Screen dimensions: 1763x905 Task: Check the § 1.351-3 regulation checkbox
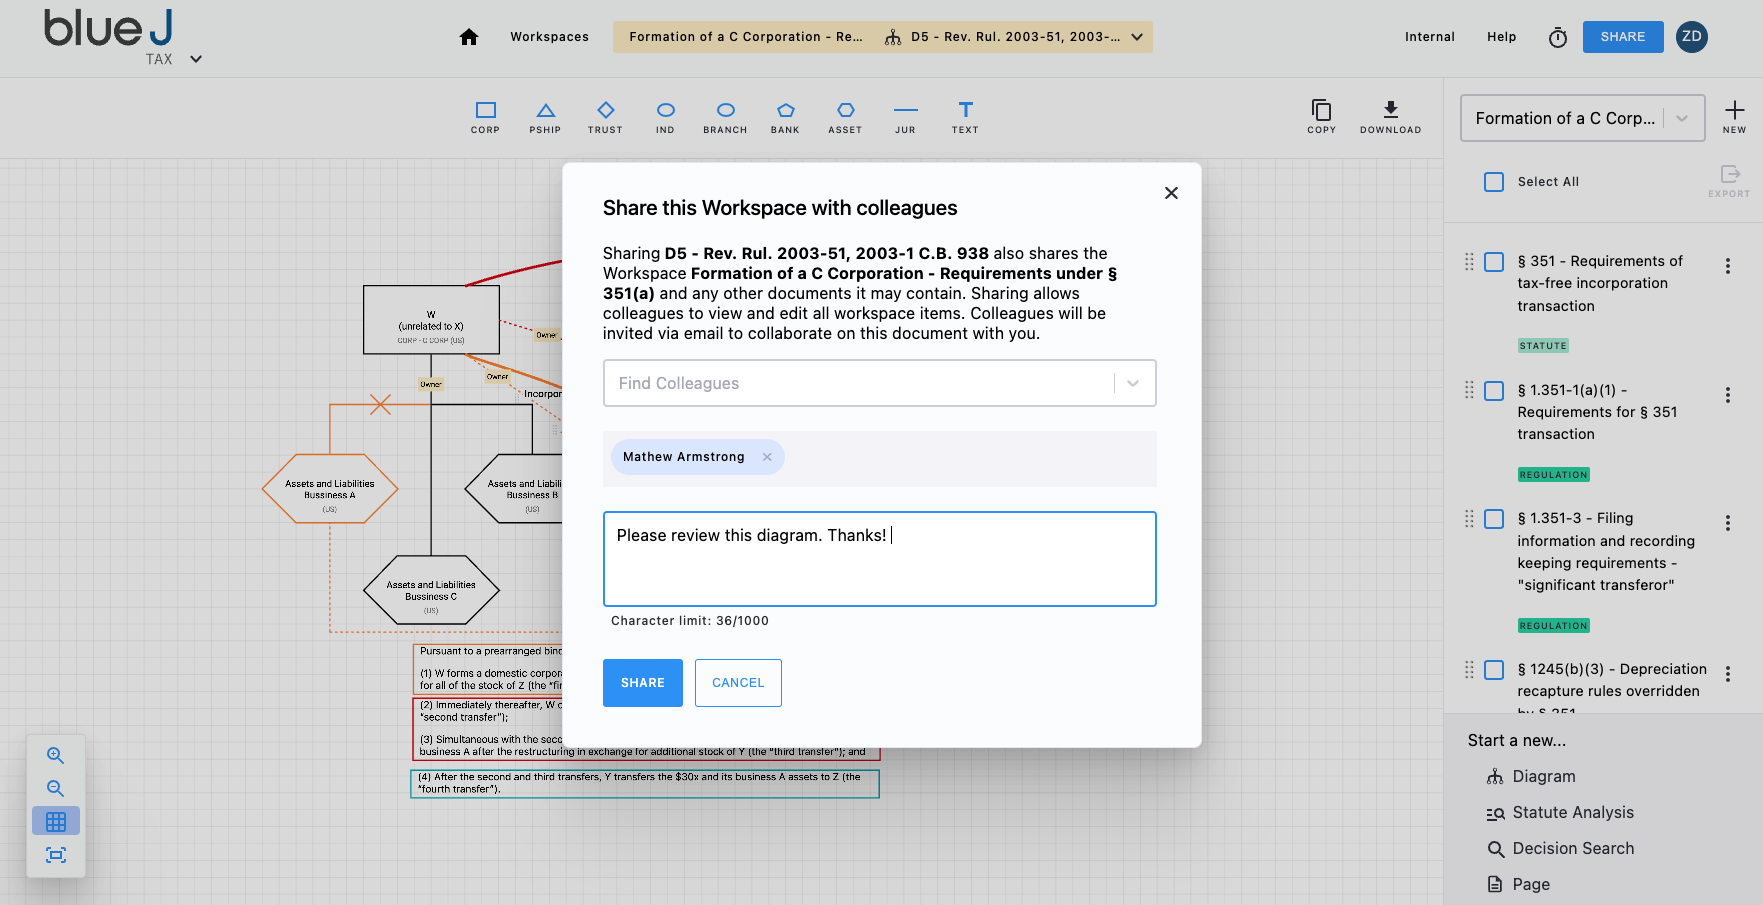point(1494,519)
